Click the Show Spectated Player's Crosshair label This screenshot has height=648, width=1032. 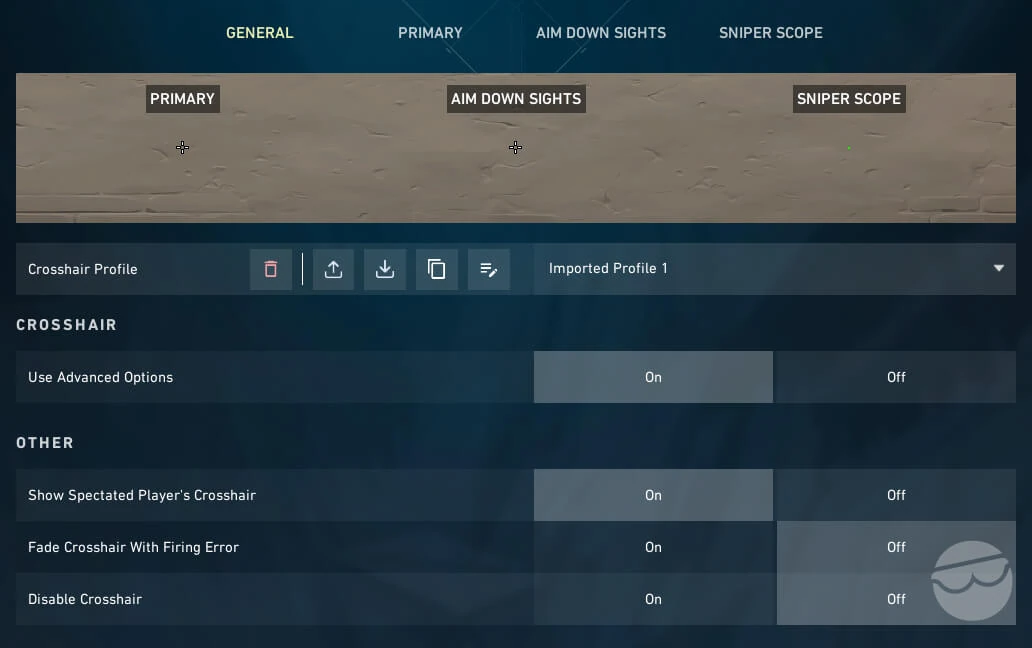point(142,495)
